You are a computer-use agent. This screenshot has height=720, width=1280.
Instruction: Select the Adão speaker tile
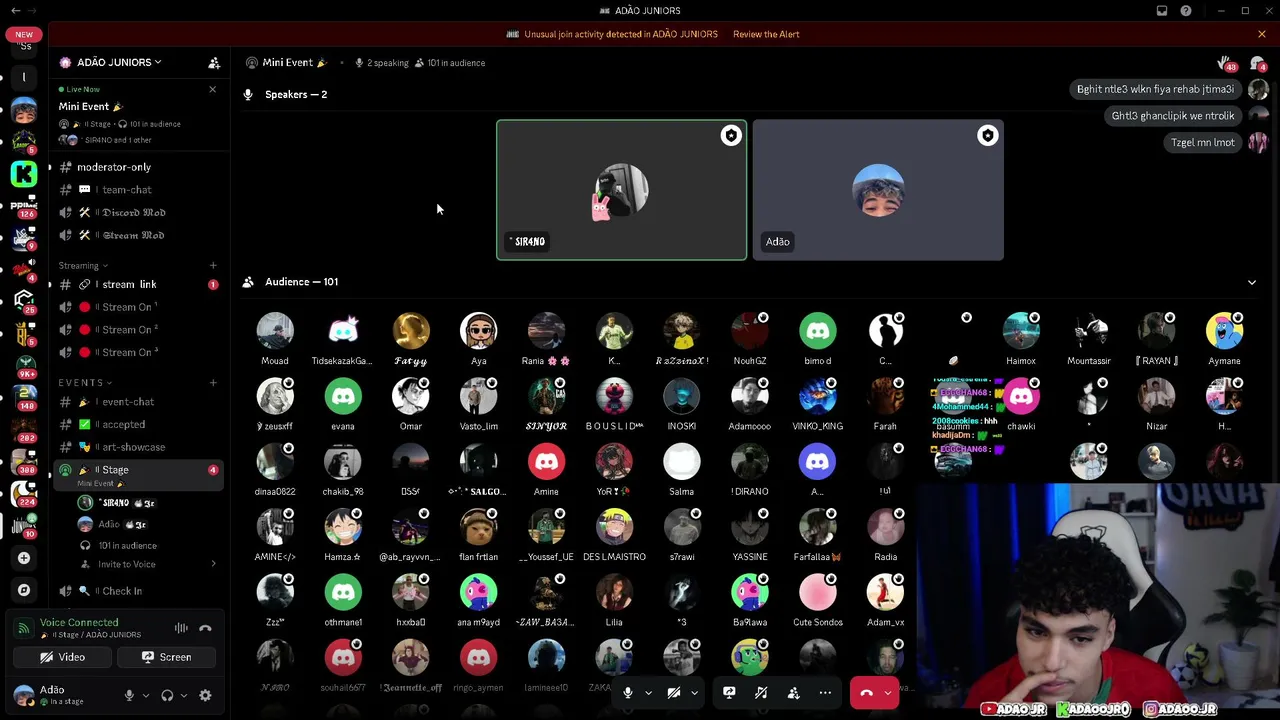point(878,190)
